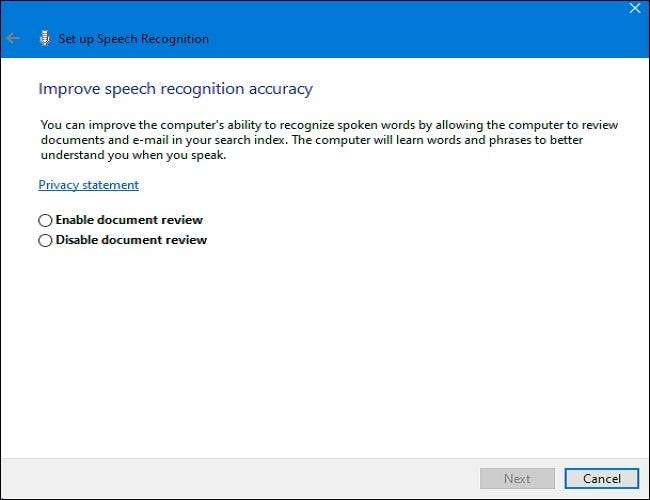The width and height of the screenshot is (650, 500).
Task: Click the "Enable document review" label text
Action: [129, 220]
